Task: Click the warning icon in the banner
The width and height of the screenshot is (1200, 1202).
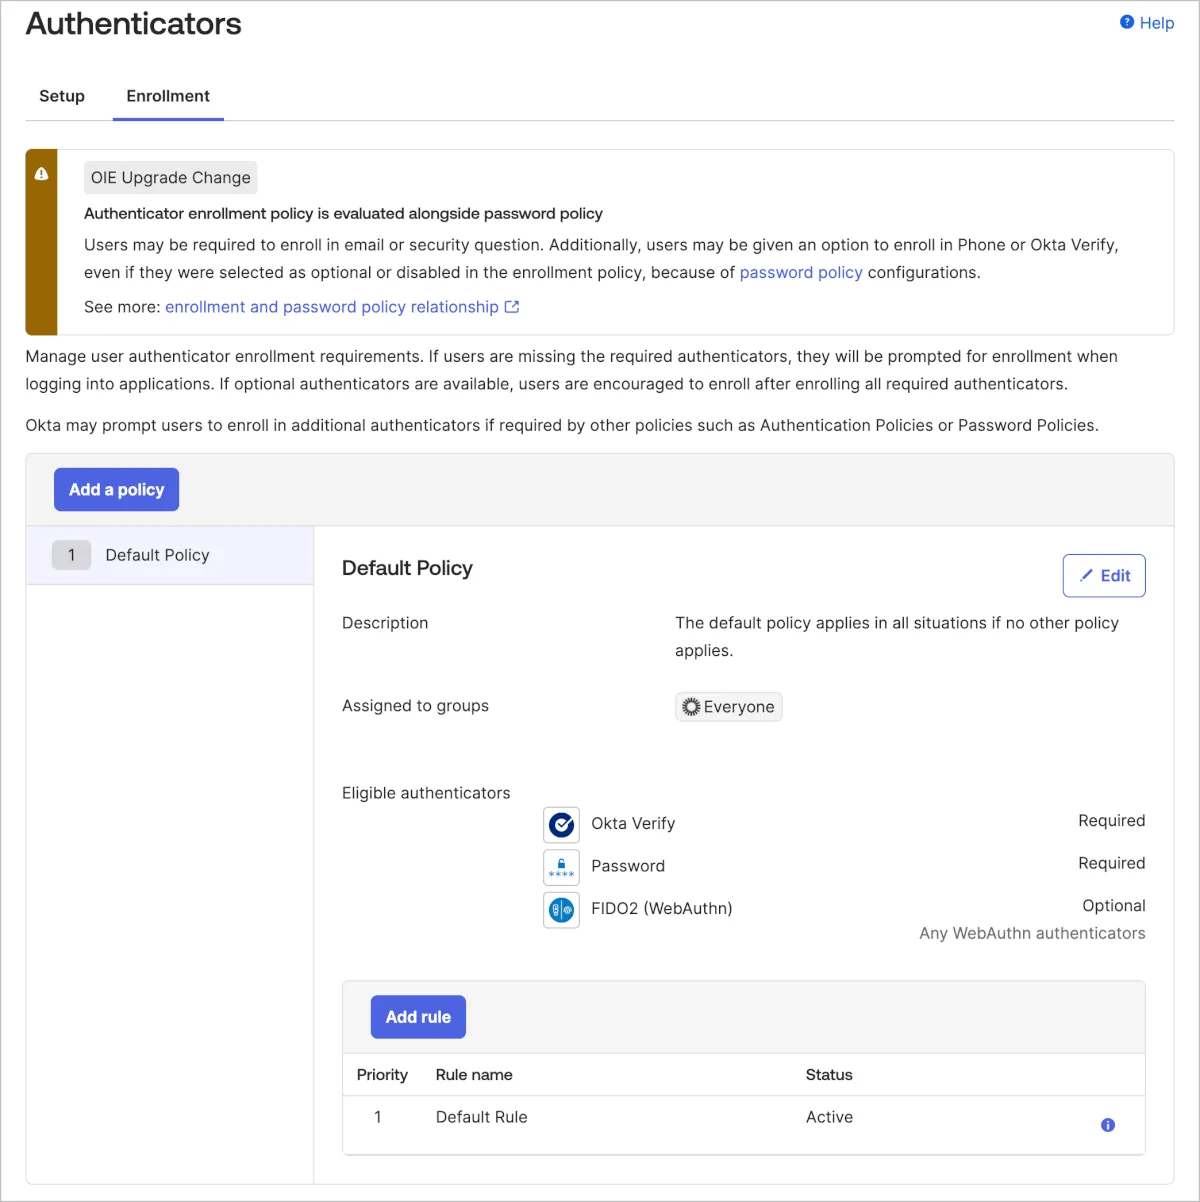Action: 41,174
